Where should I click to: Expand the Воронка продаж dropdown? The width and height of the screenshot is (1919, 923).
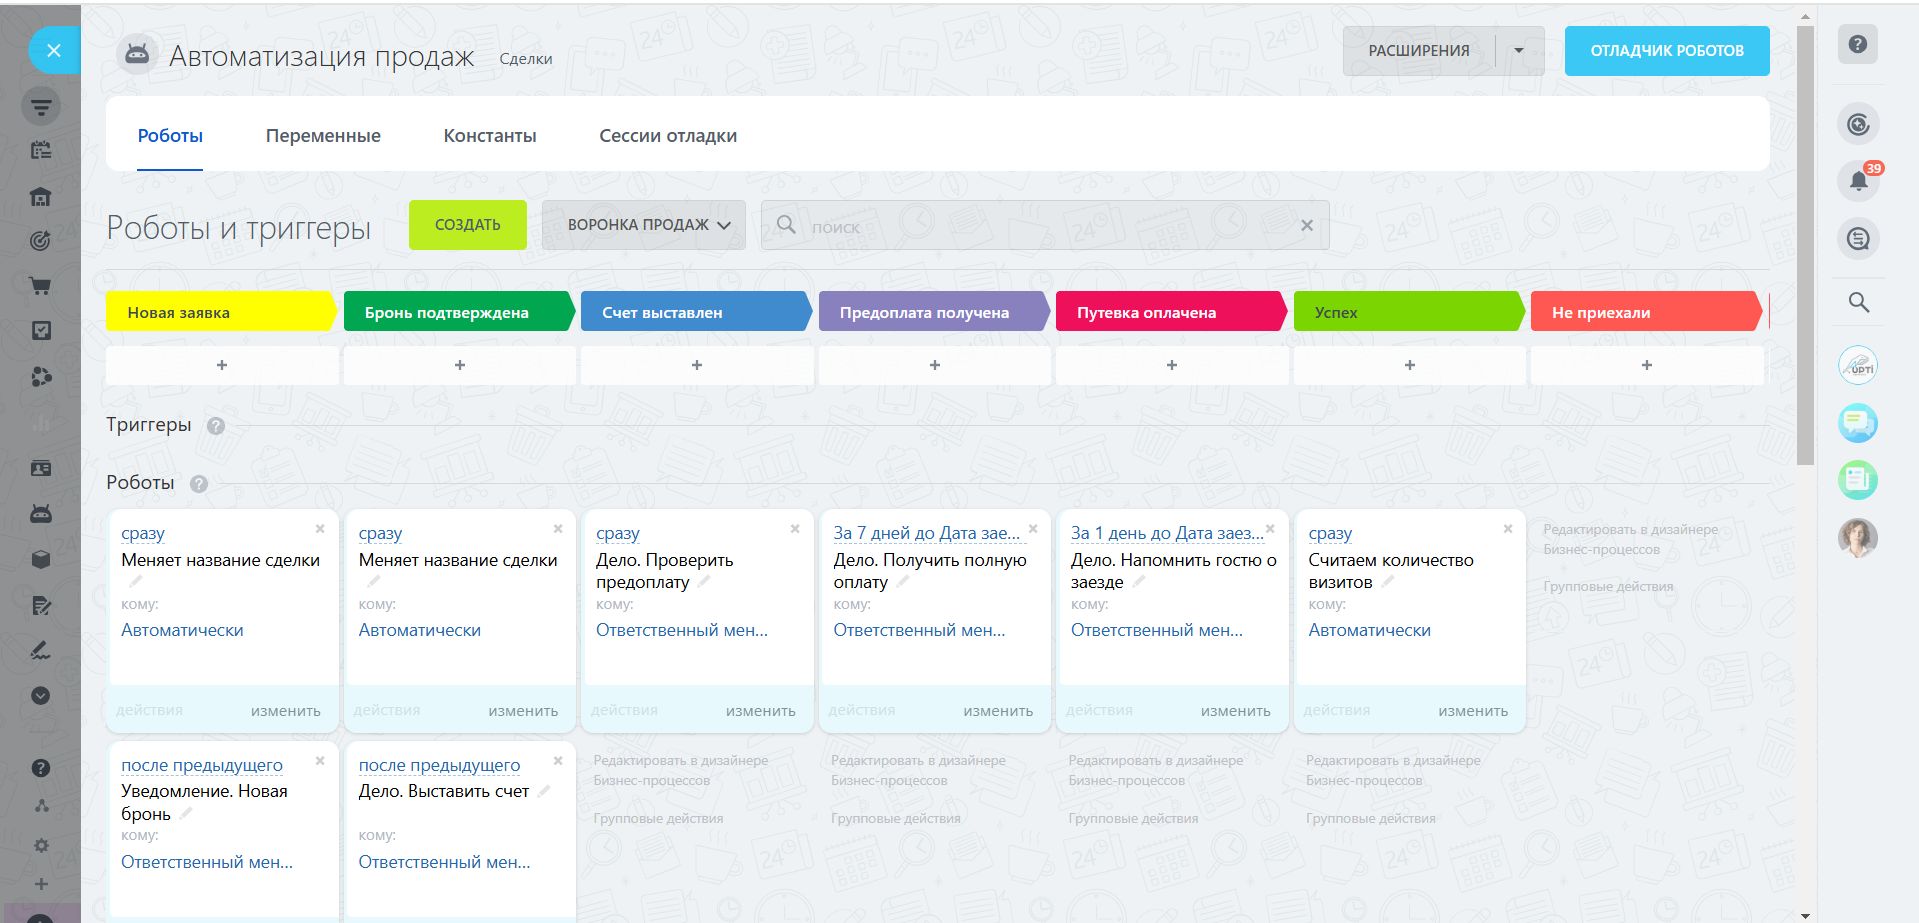coord(643,225)
